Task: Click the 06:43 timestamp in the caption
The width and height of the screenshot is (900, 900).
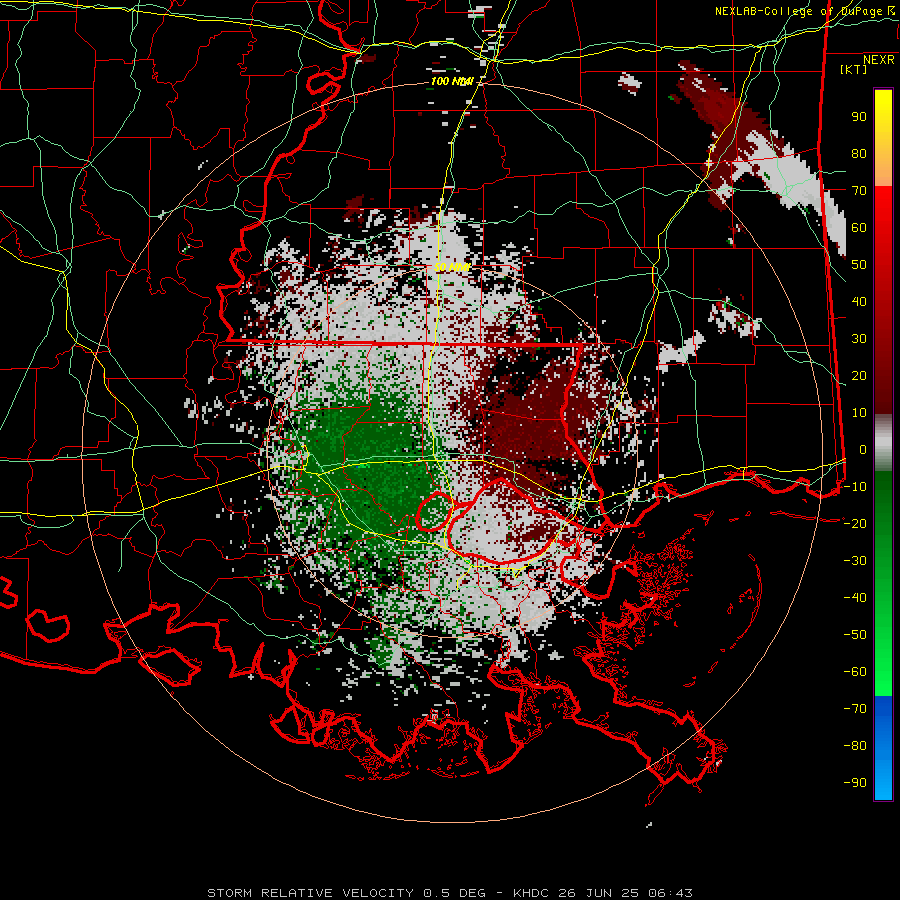Action: (670, 893)
